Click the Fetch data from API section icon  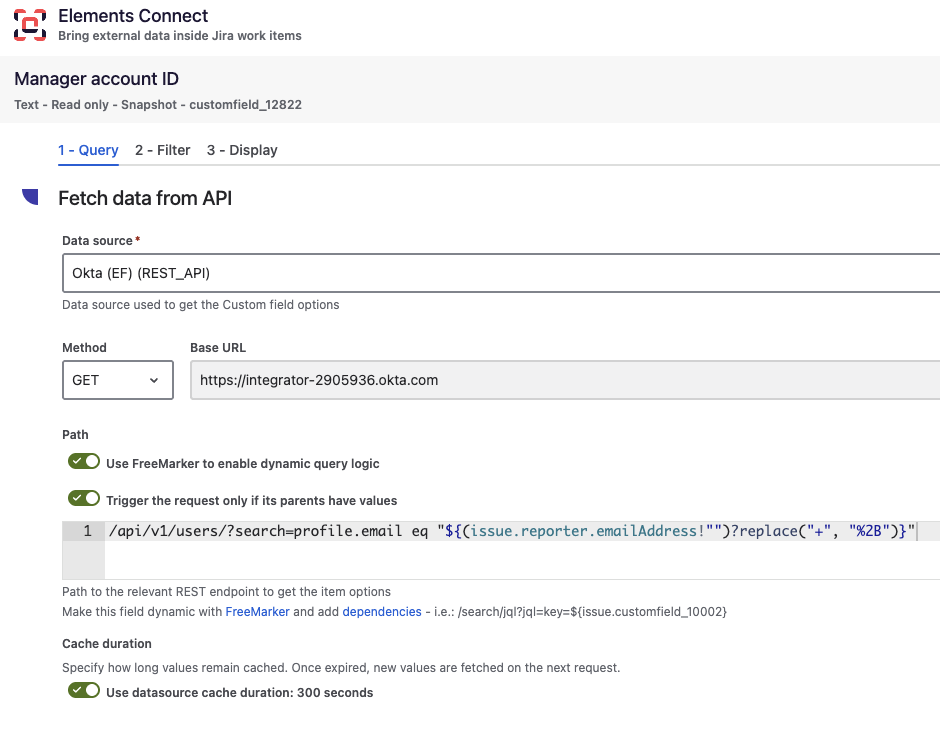click(x=30, y=197)
